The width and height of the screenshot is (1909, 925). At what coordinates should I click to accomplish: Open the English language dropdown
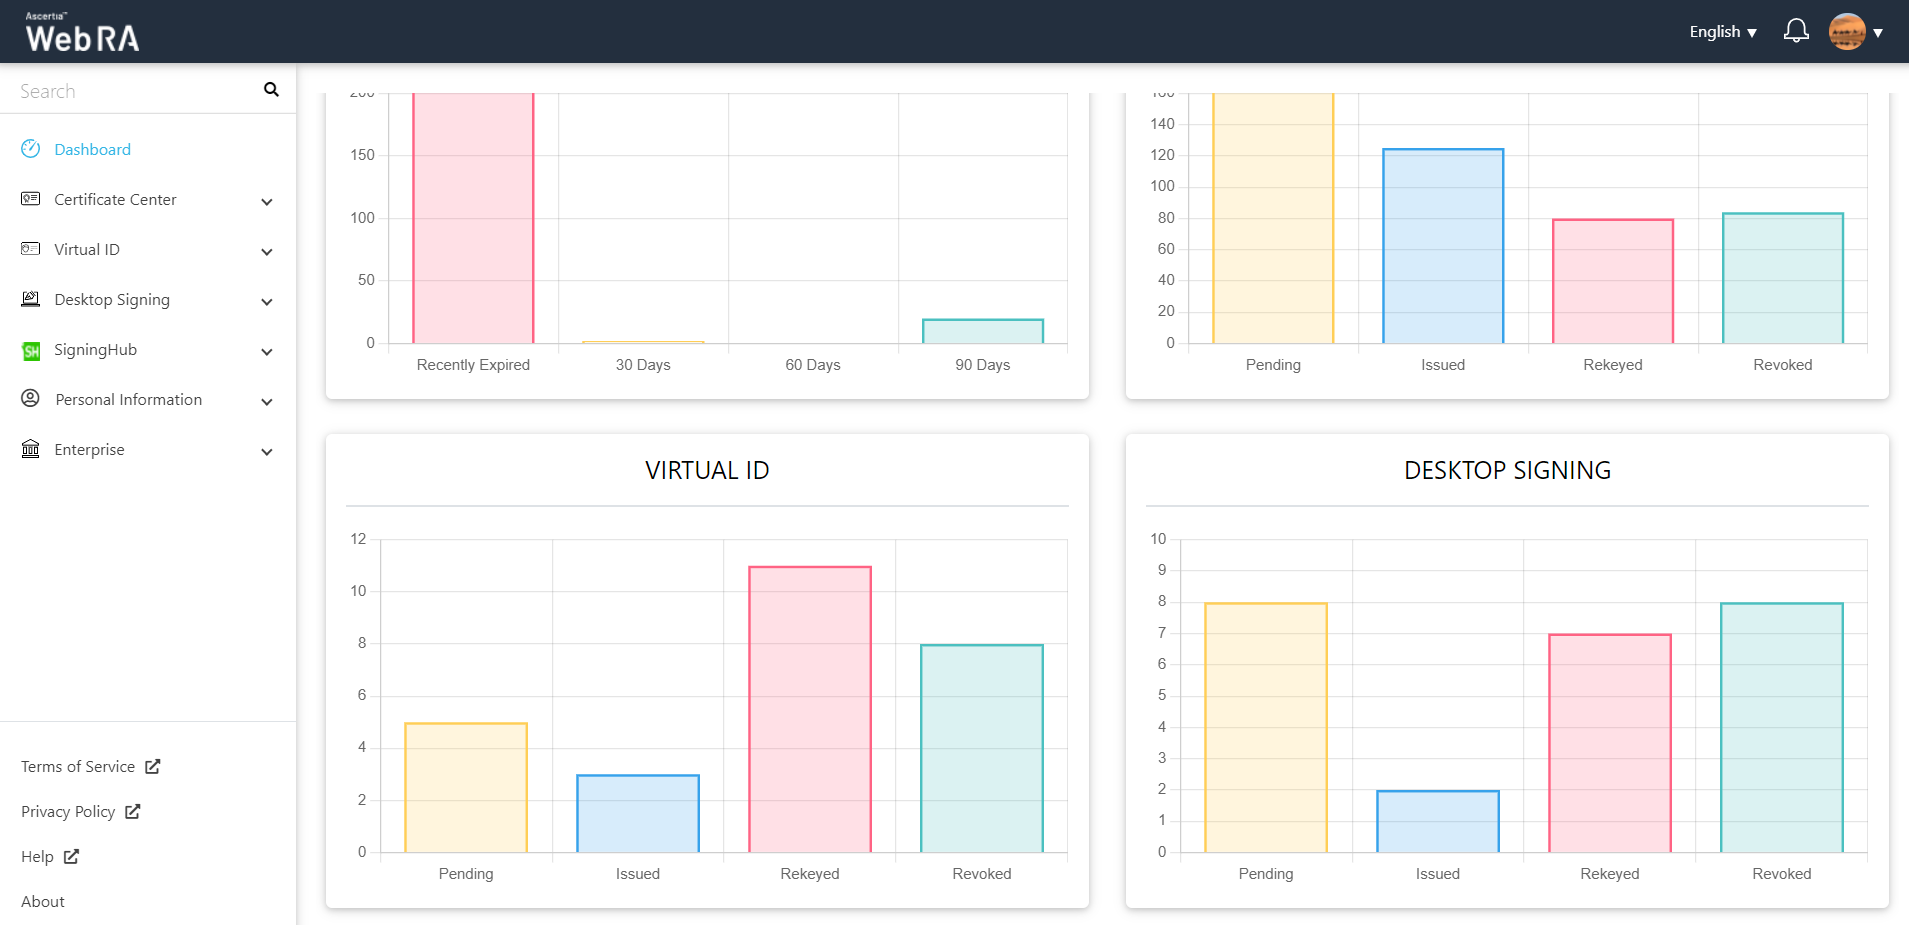click(x=1722, y=32)
